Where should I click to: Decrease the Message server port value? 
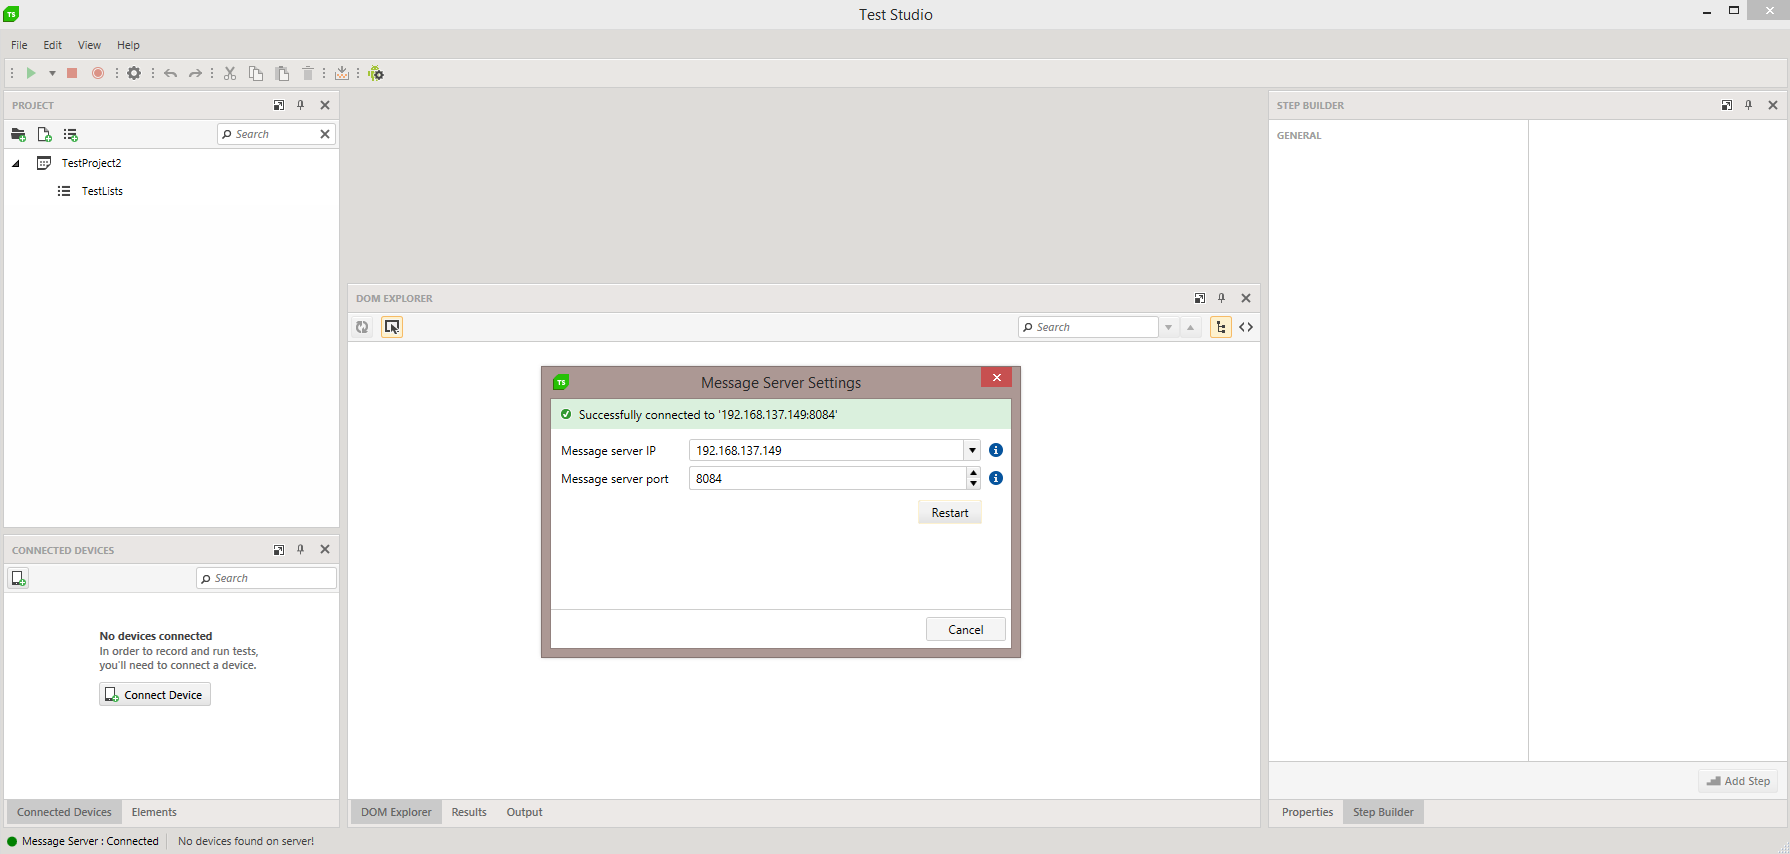pyautogui.click(x=974, y=484)
